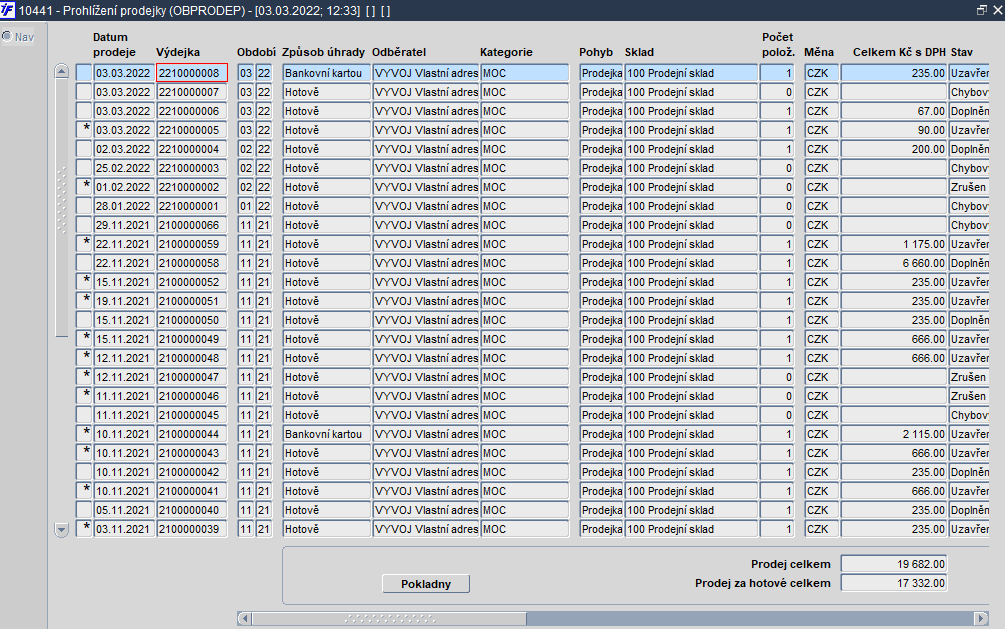Click odběratel cell in row 2100000046
Screen dimensions: 1005x629
point(426,396)
